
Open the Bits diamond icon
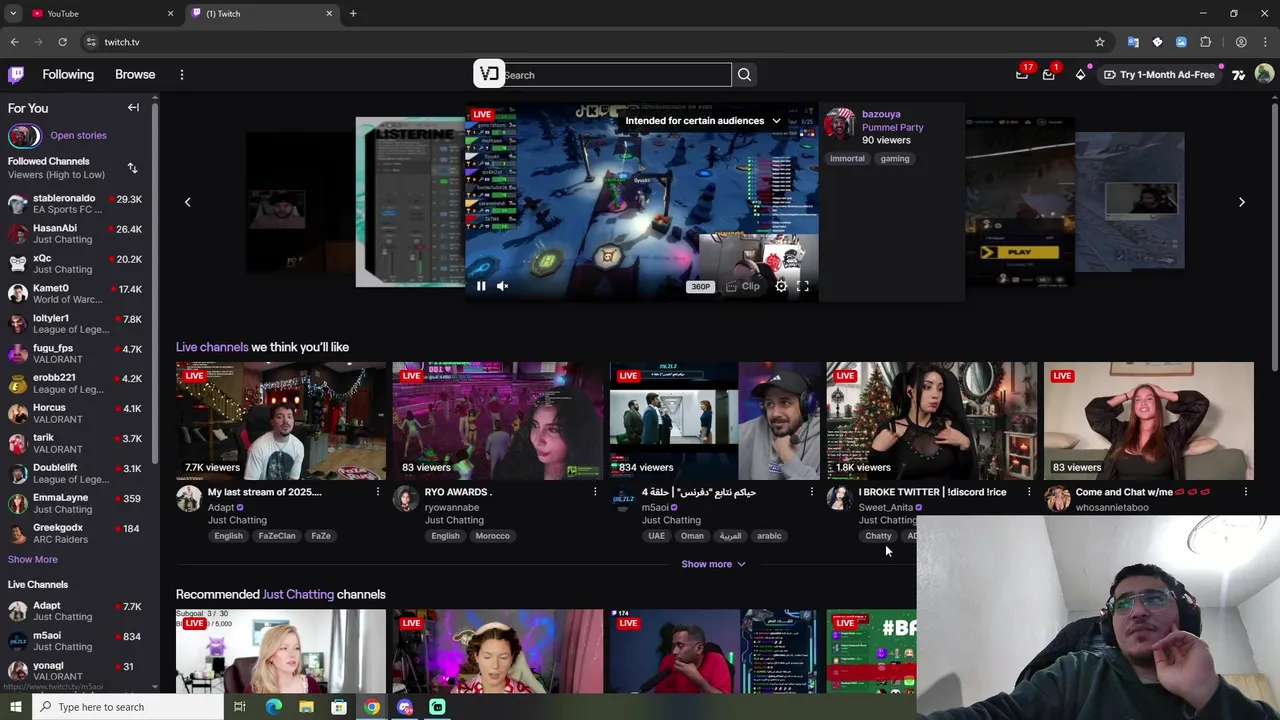point(1081,74)
